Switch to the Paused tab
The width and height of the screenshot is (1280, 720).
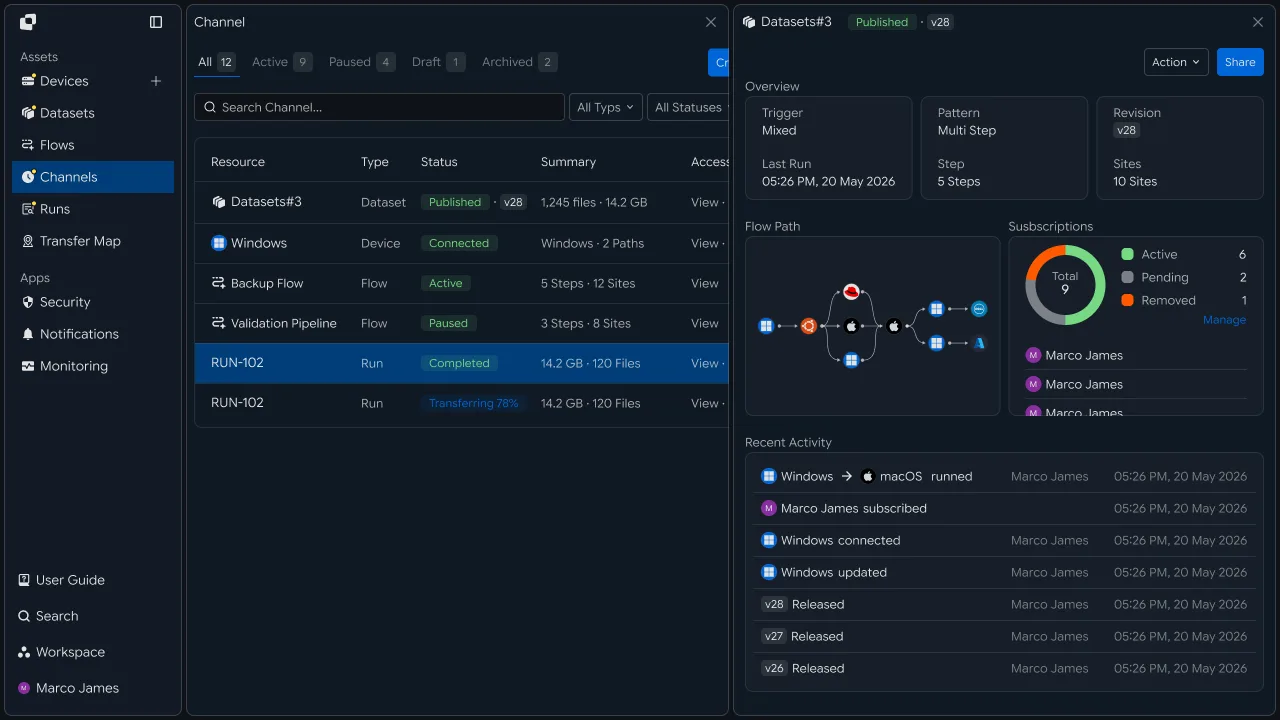coord(362,62)
